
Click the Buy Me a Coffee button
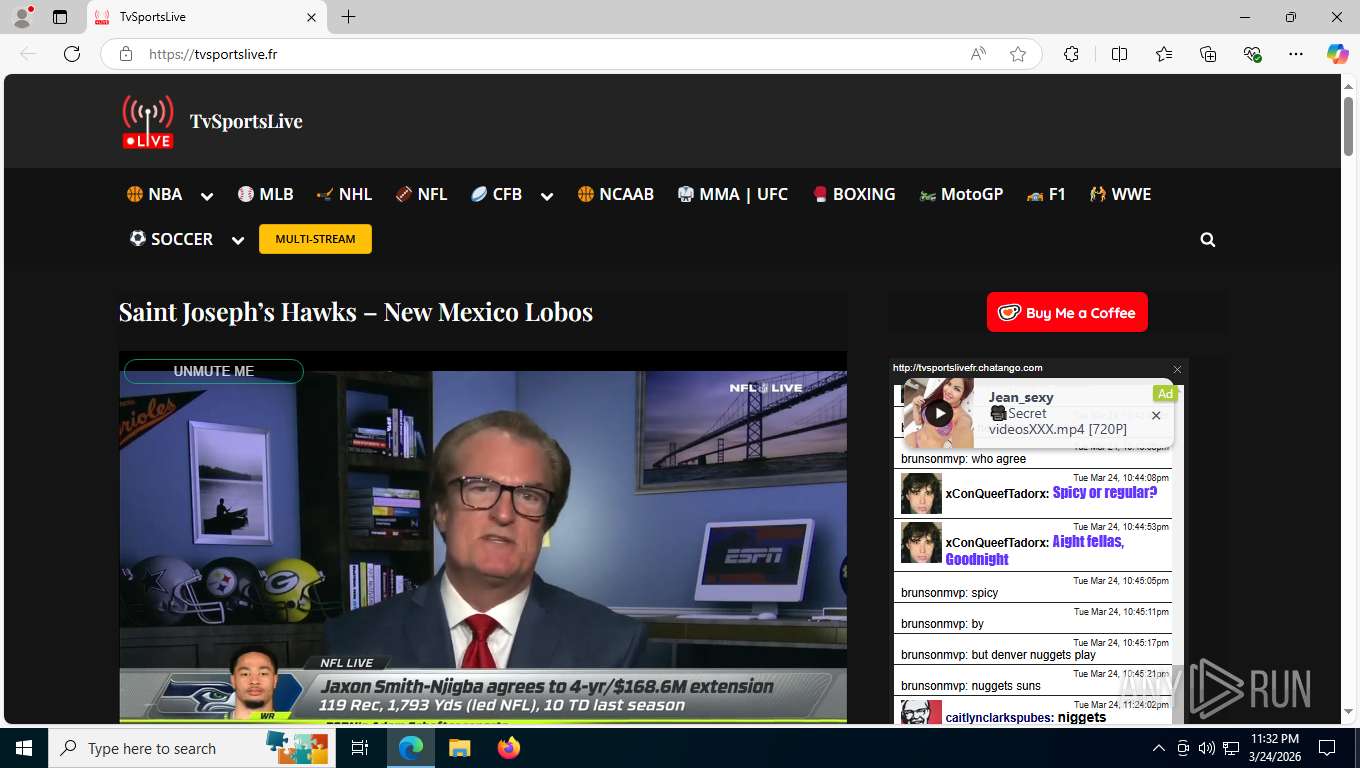tap(1067, 312)
